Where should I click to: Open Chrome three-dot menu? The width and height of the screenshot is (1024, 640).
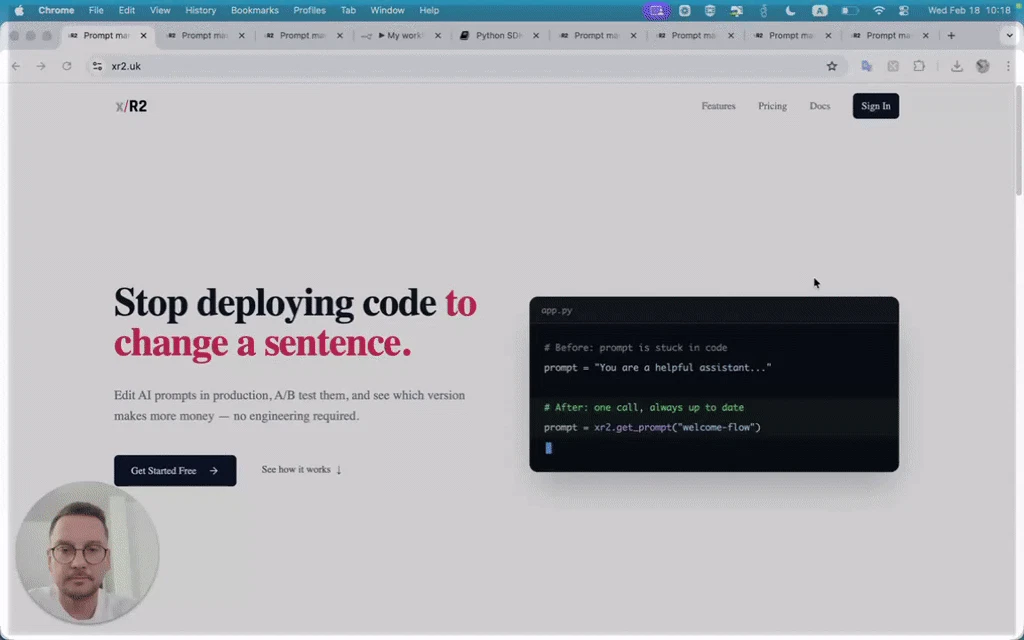1008,66
